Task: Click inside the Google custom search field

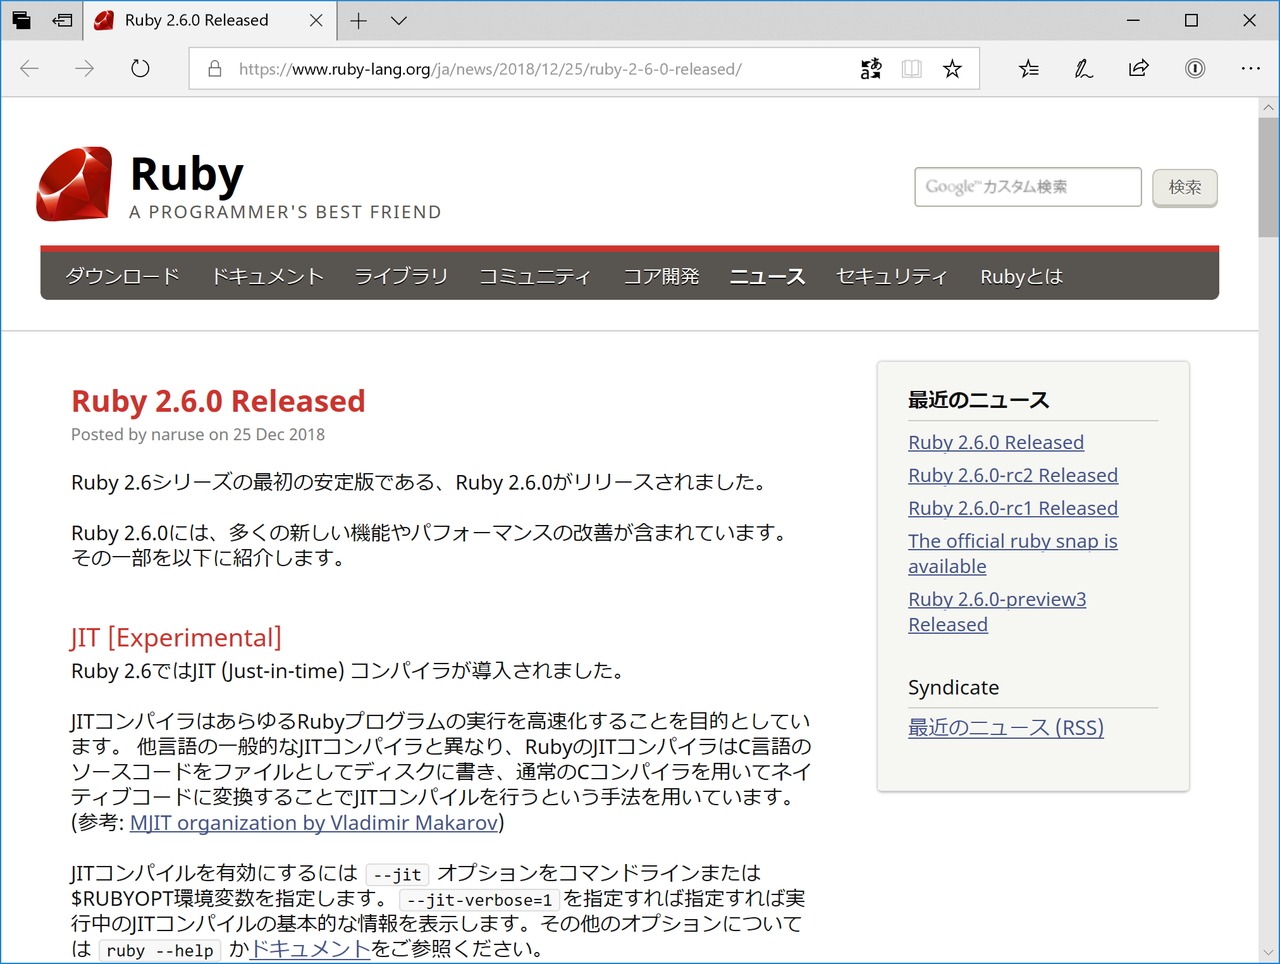Action: coord(1027,187)
